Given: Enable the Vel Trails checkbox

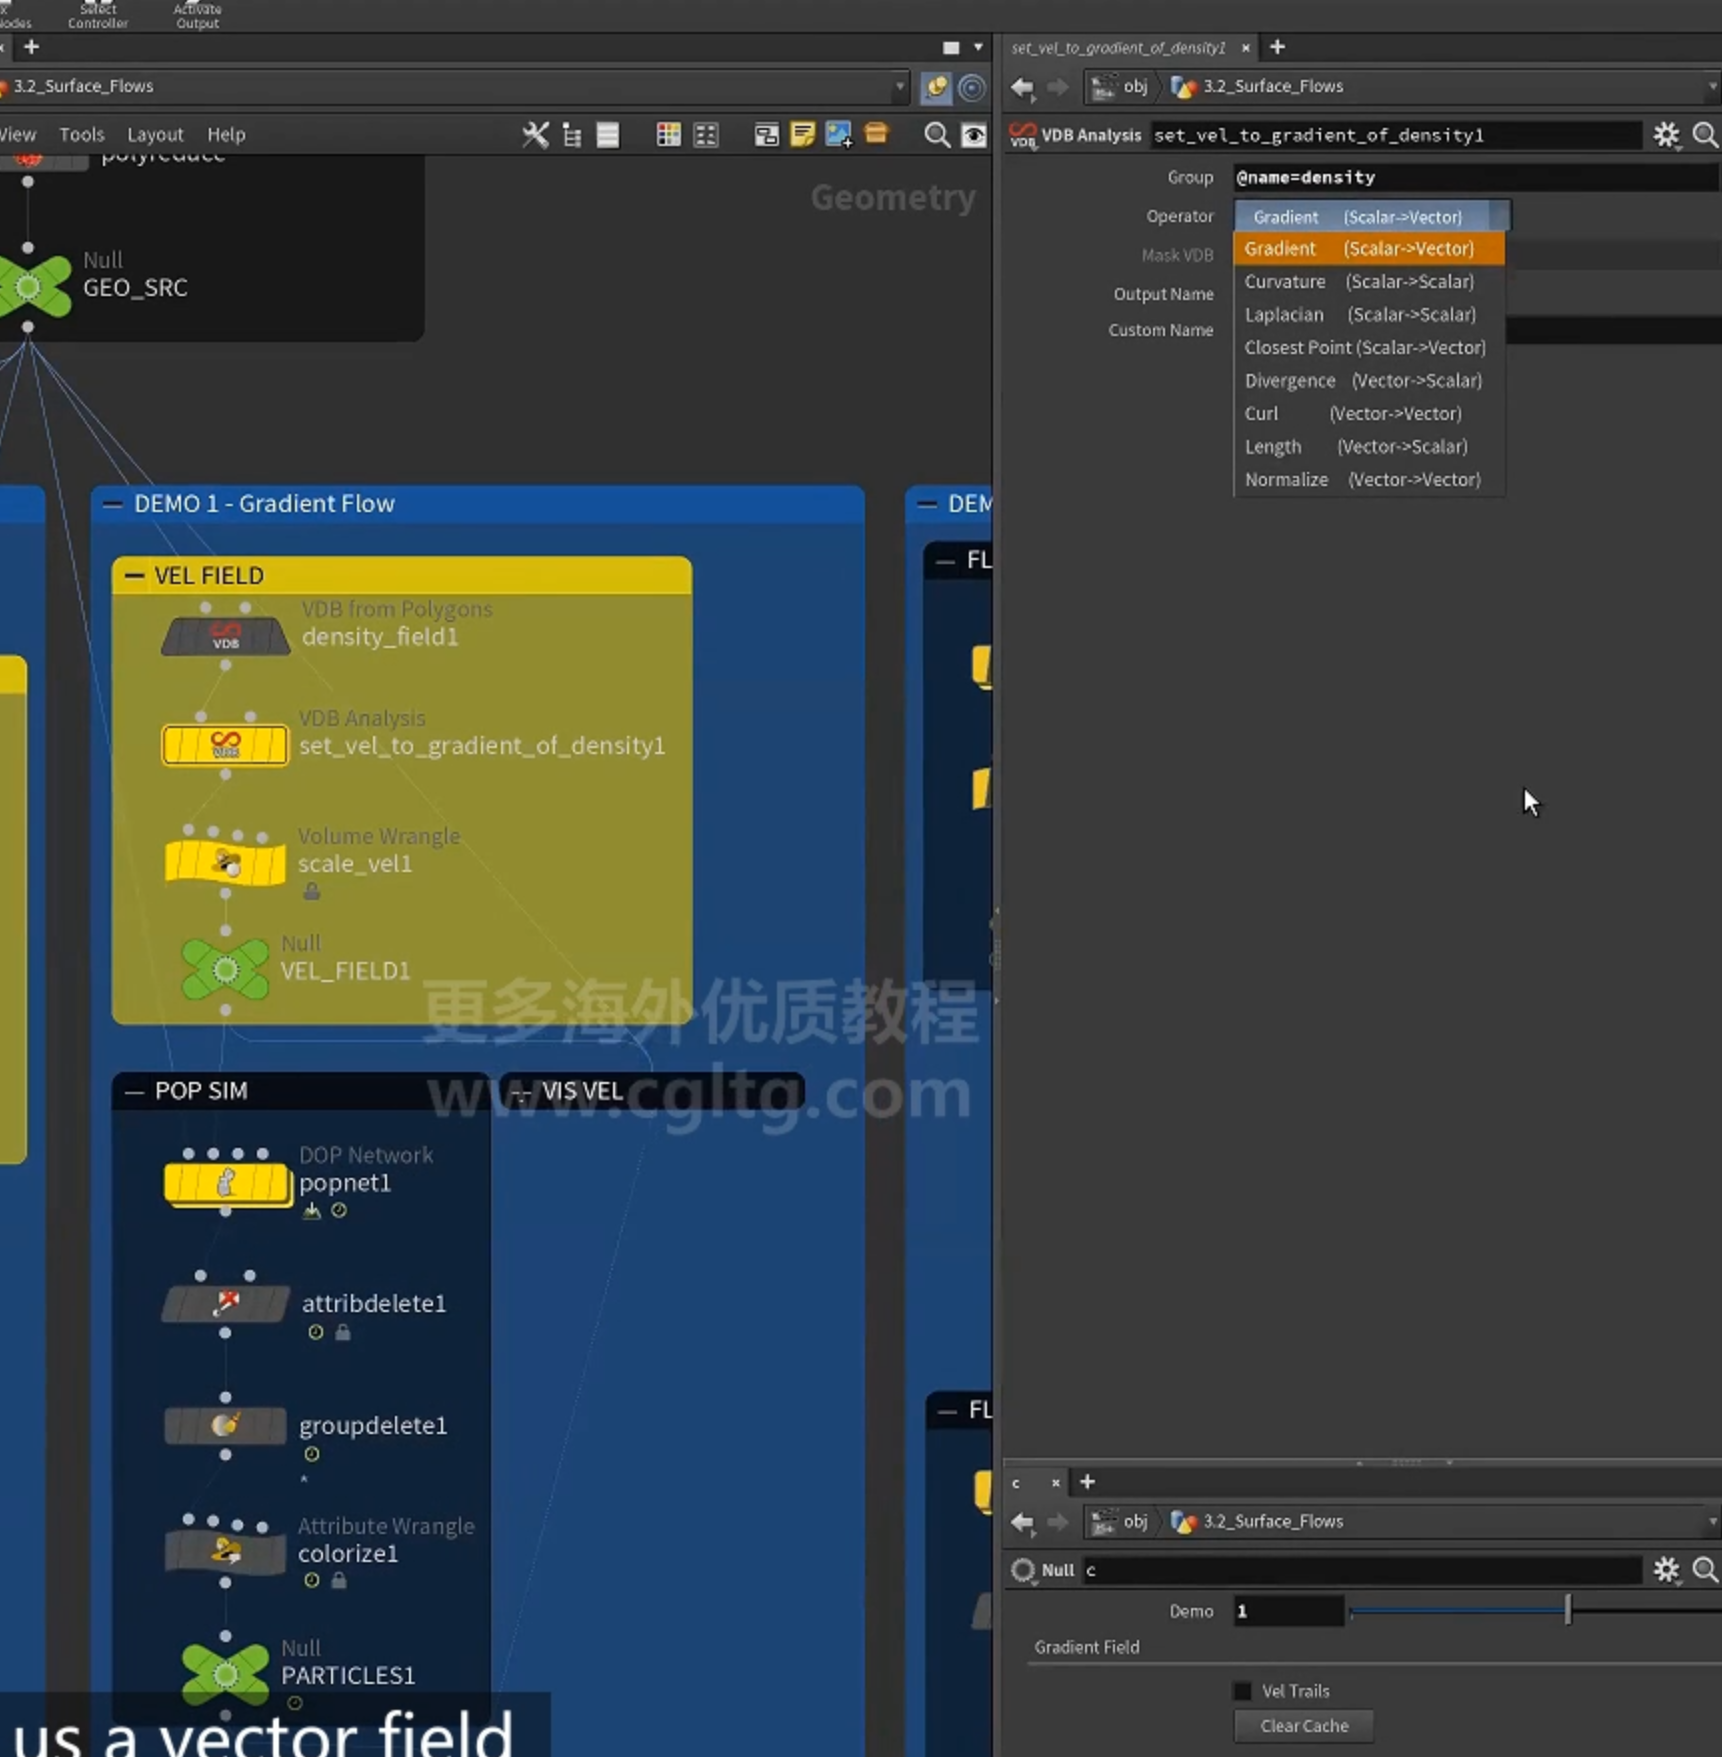Looking at the screenshot, I should click(x=1243, y=1691).
